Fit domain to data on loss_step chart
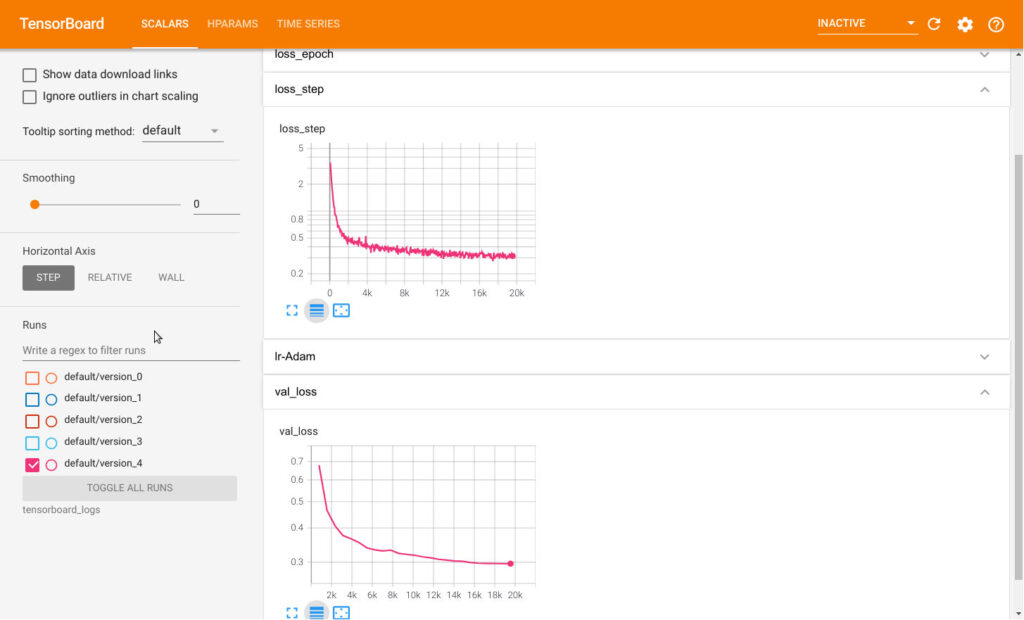The image size is (1024, 620). point(341,310)
